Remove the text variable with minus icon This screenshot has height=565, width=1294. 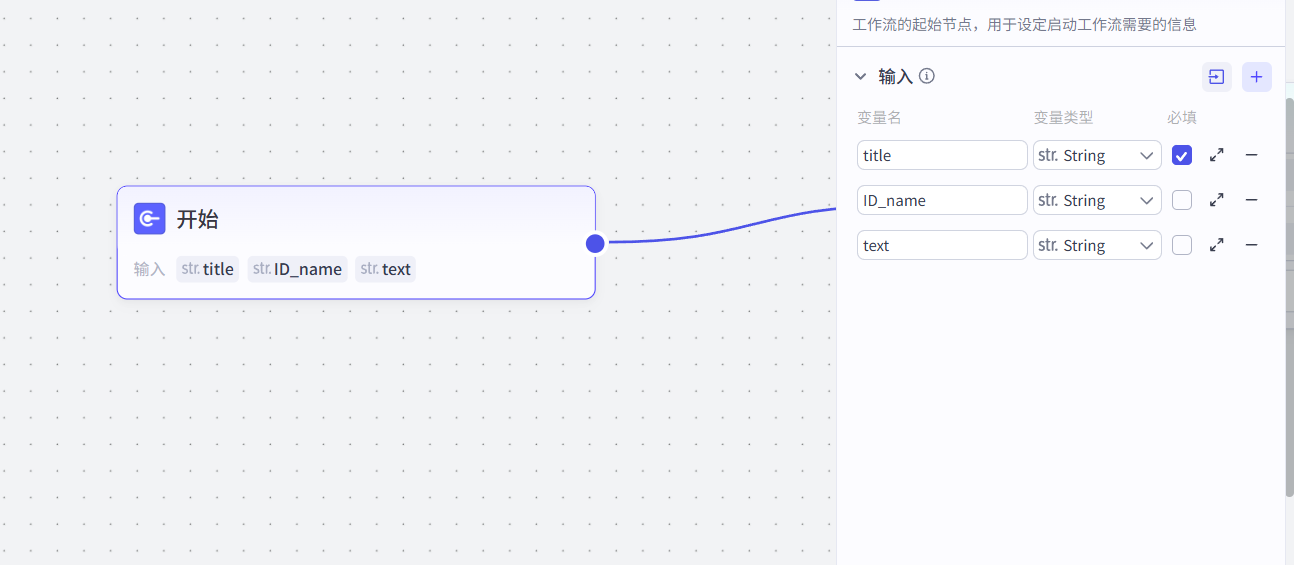click(1251, 245)
